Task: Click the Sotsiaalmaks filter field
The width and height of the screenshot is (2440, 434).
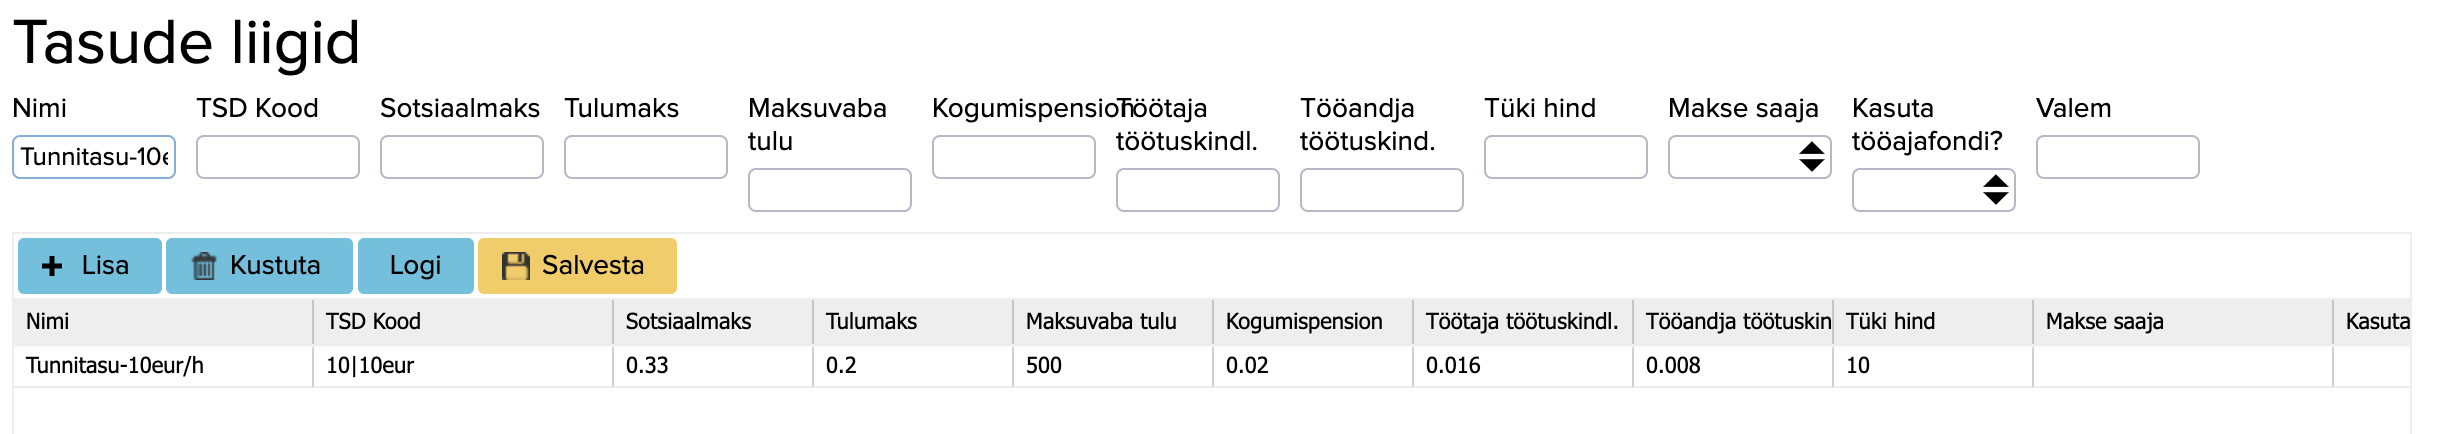Action: coord(462,157)
